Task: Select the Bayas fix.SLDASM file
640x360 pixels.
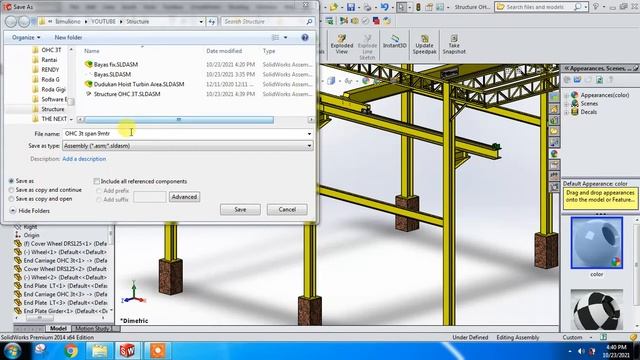Action: 116,64
